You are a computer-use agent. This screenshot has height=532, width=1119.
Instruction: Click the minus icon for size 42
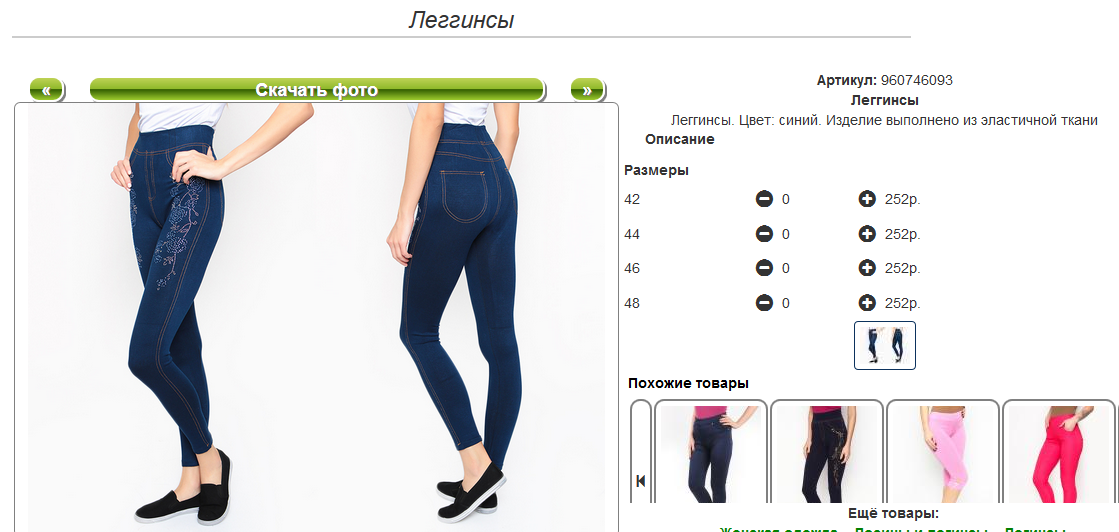tap(764, 199)
